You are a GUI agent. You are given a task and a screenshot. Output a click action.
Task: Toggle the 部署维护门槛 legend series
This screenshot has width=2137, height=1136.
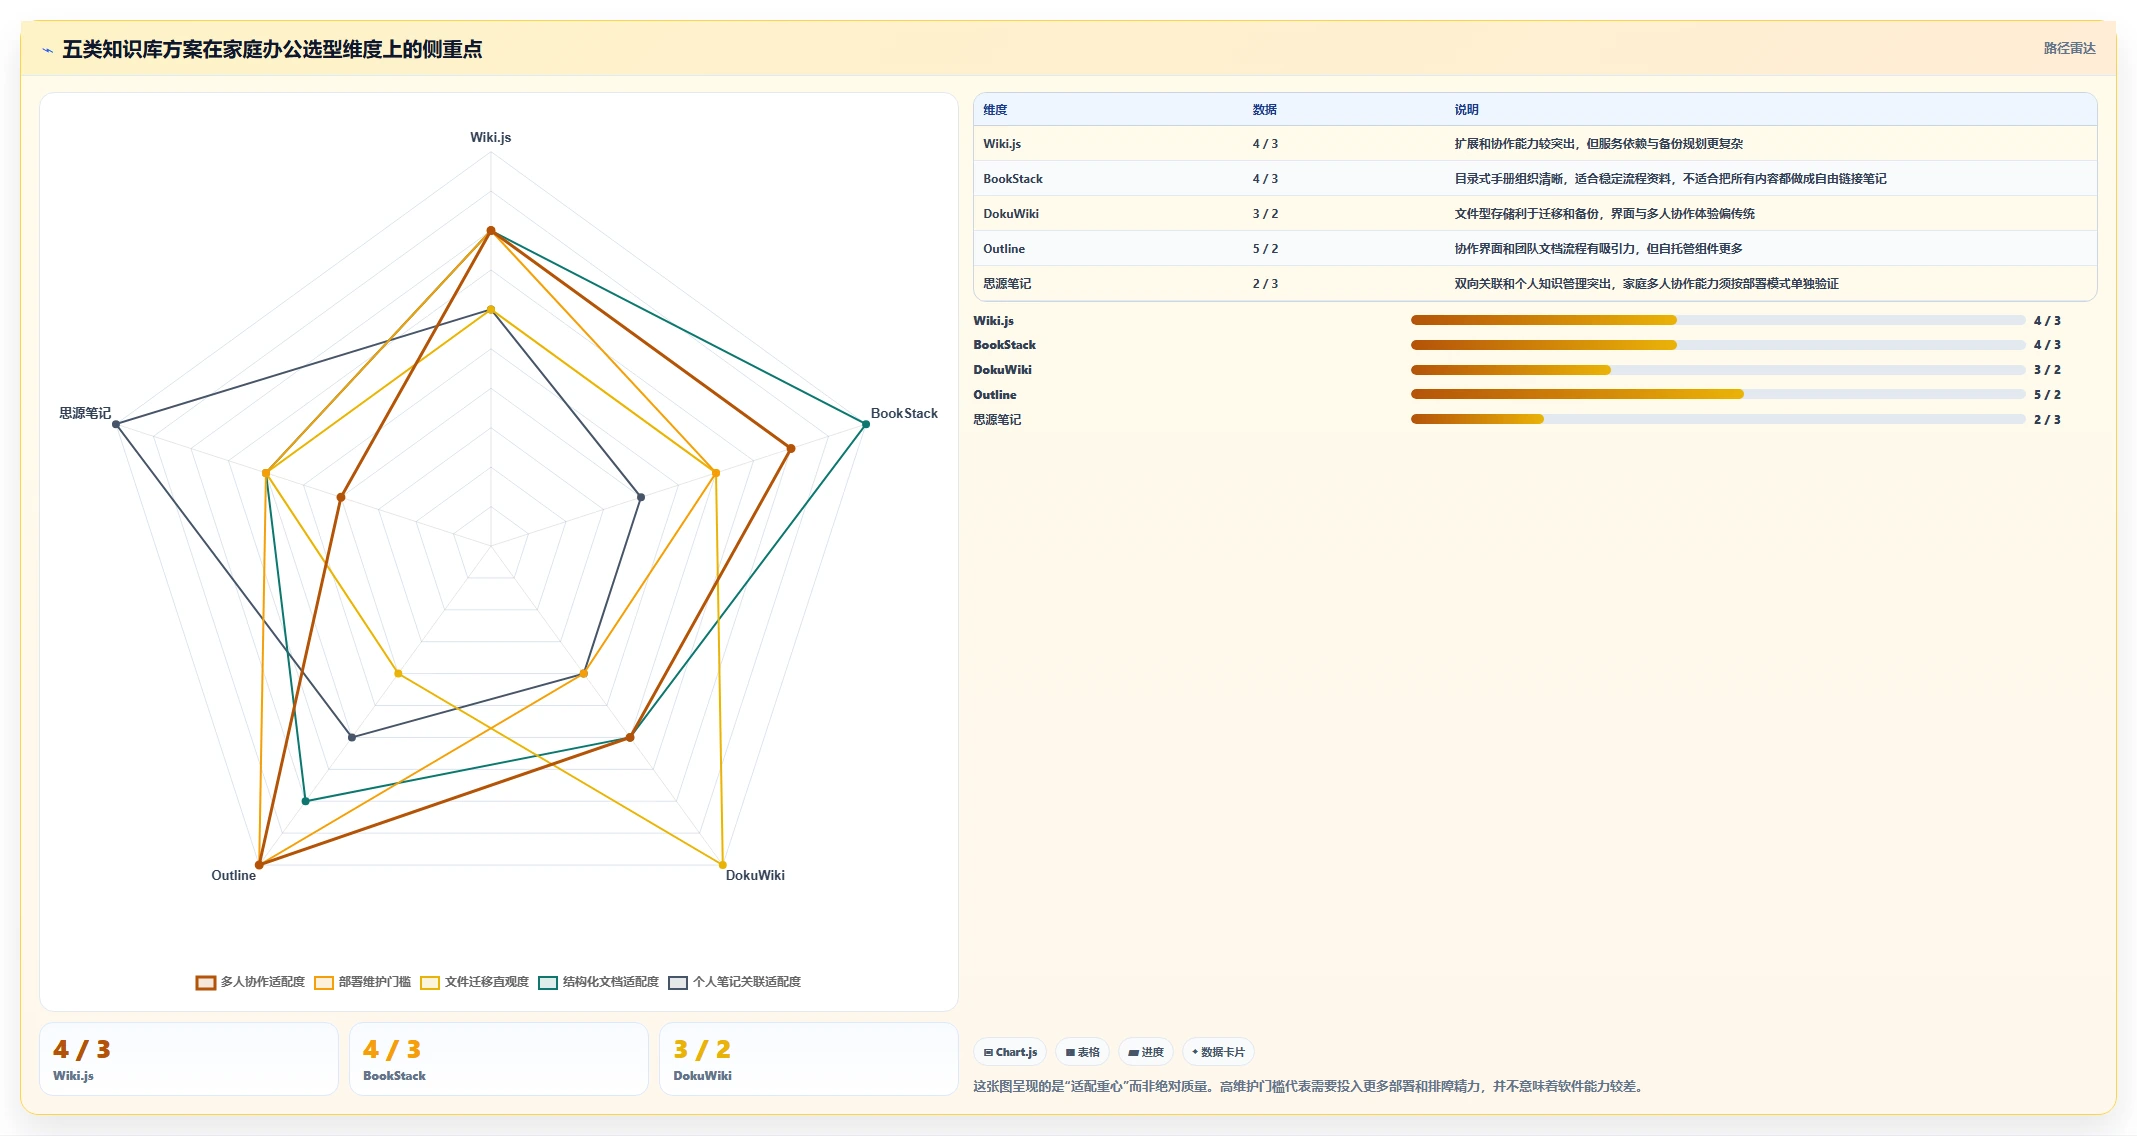(x=362, y=982)
